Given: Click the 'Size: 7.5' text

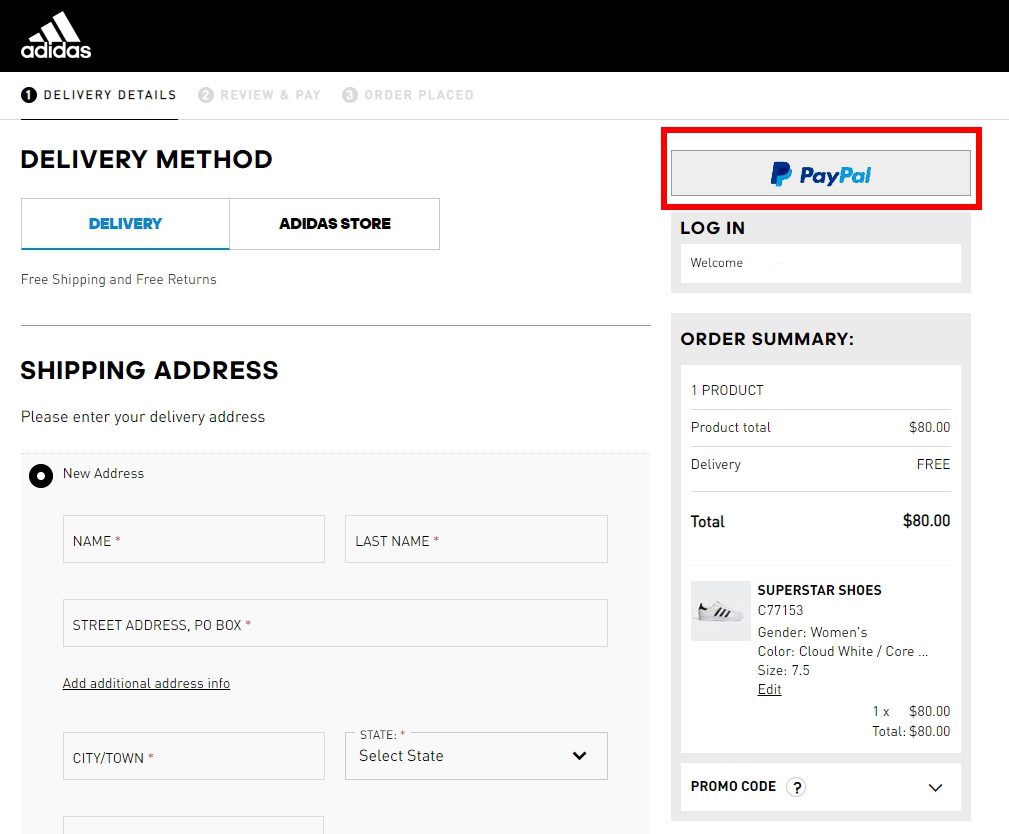Looking at the screenshot, I should point(783,670).
